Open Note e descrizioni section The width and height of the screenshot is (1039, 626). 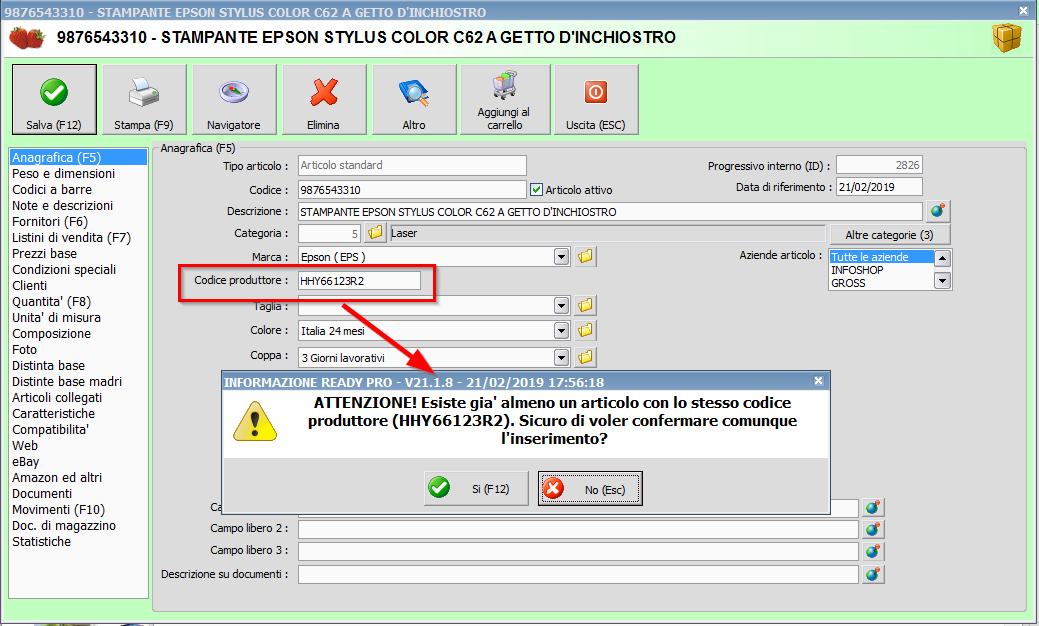point(62,205)
